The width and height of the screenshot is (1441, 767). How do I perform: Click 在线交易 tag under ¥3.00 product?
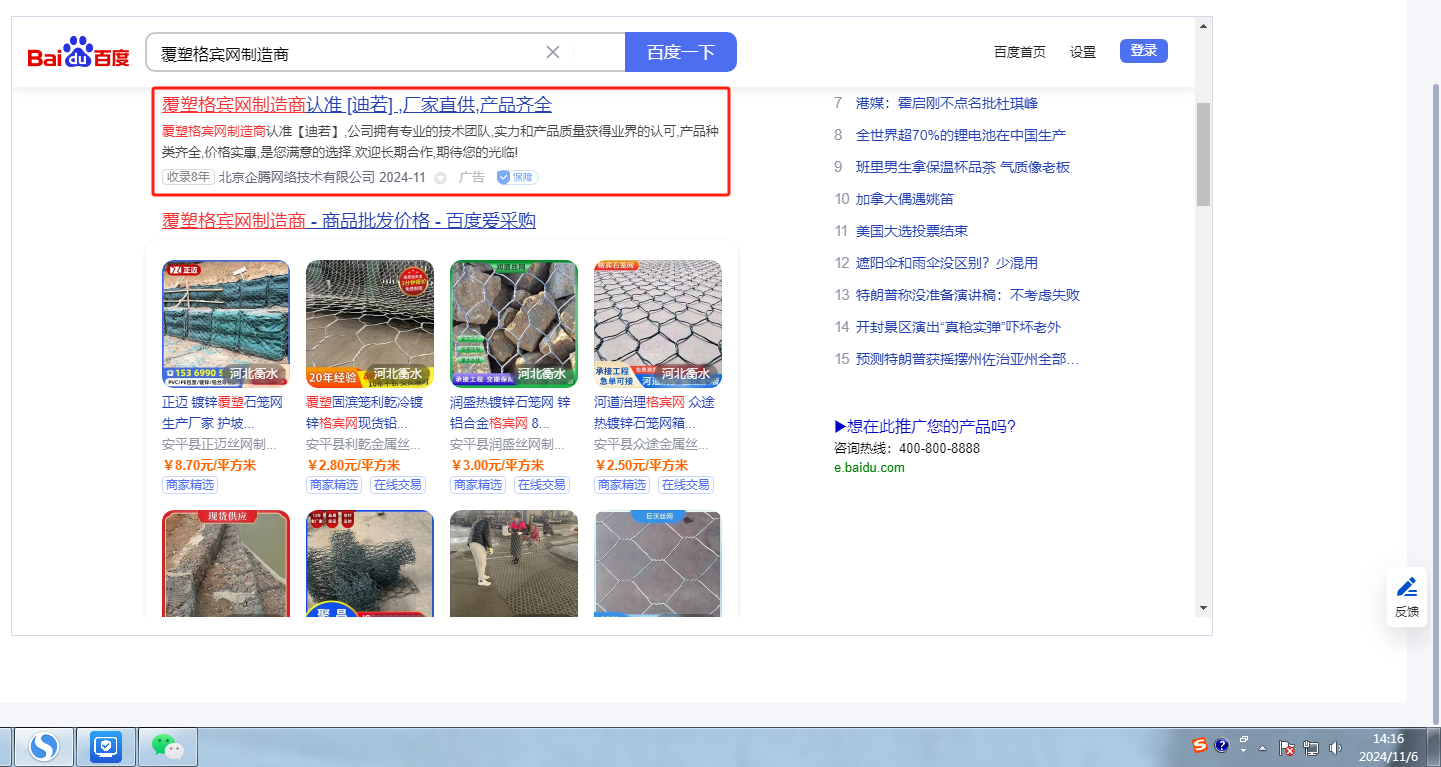click(542, 485)
